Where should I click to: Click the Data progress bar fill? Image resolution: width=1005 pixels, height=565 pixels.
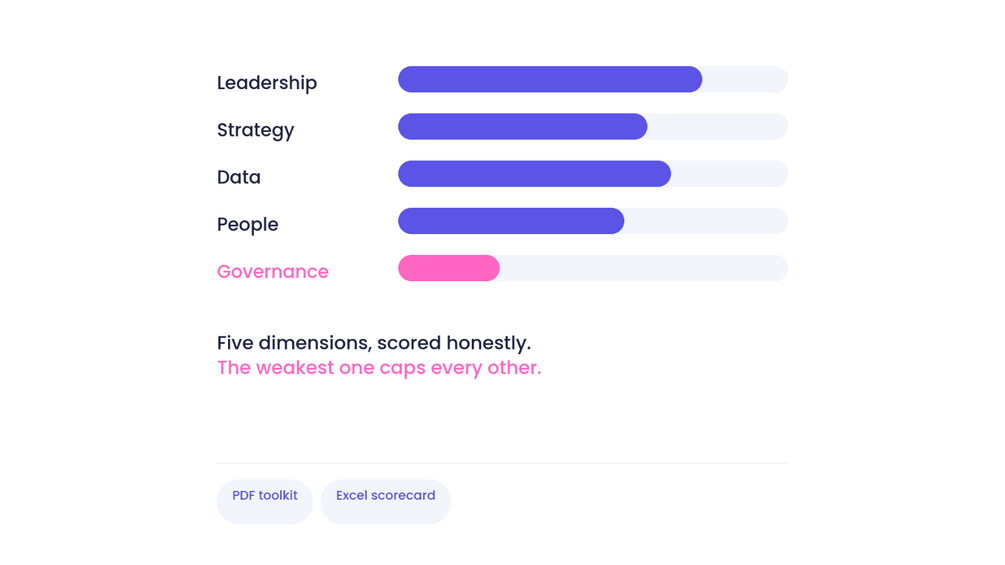(535, 174)
